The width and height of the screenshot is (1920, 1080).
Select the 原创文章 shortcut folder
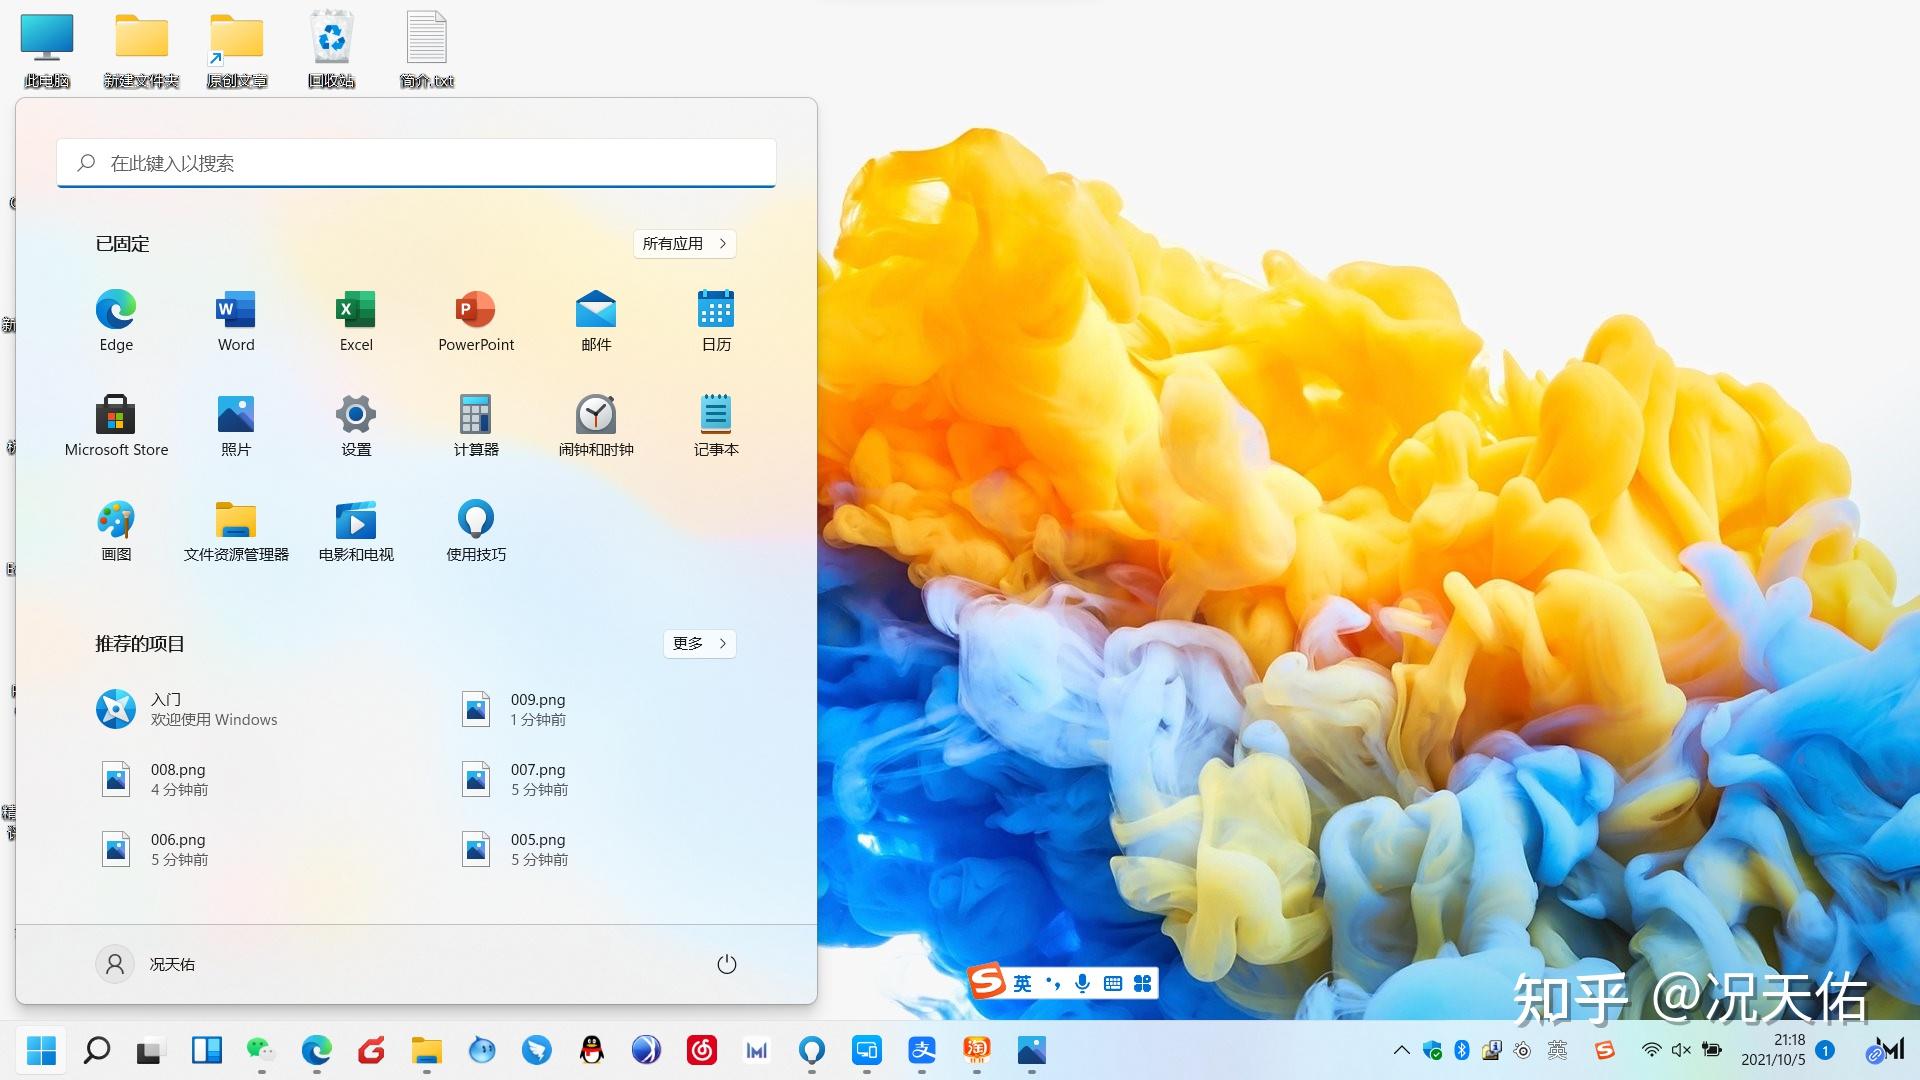(x=237, y=50)
